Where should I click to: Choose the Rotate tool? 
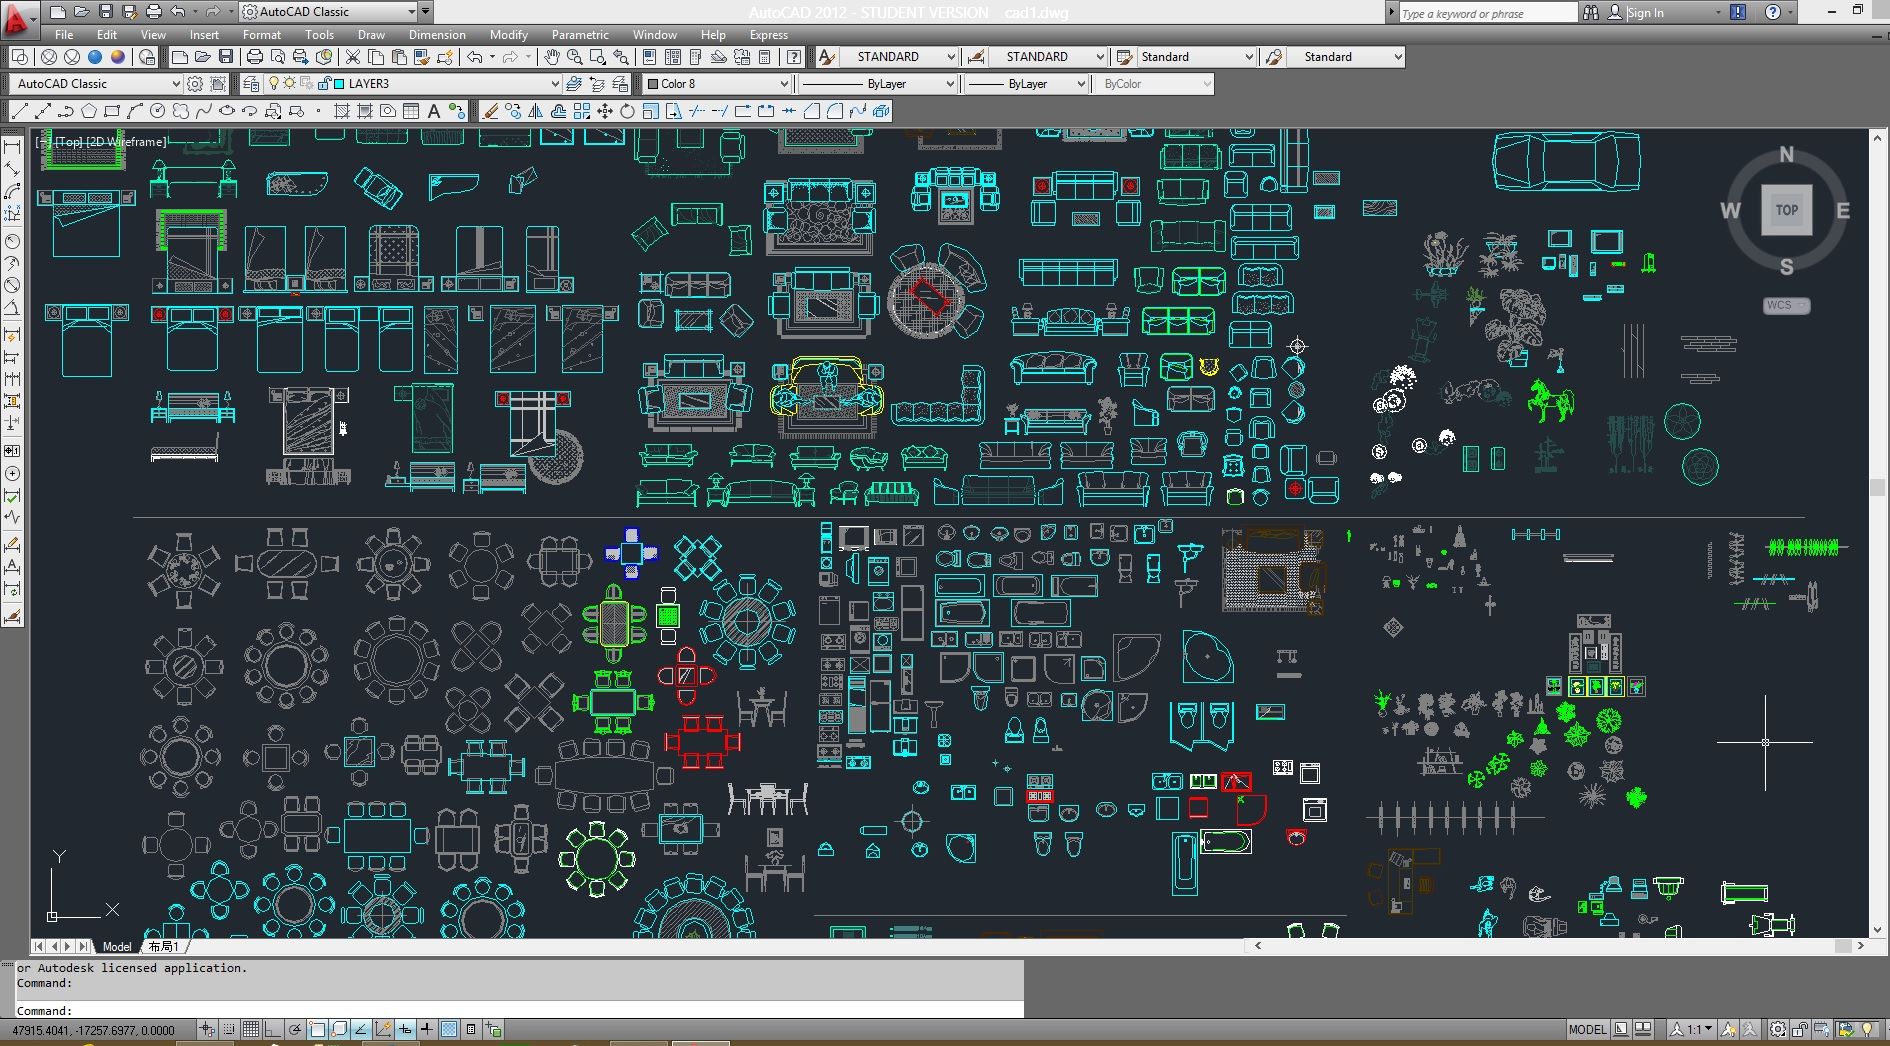point(627,111)
